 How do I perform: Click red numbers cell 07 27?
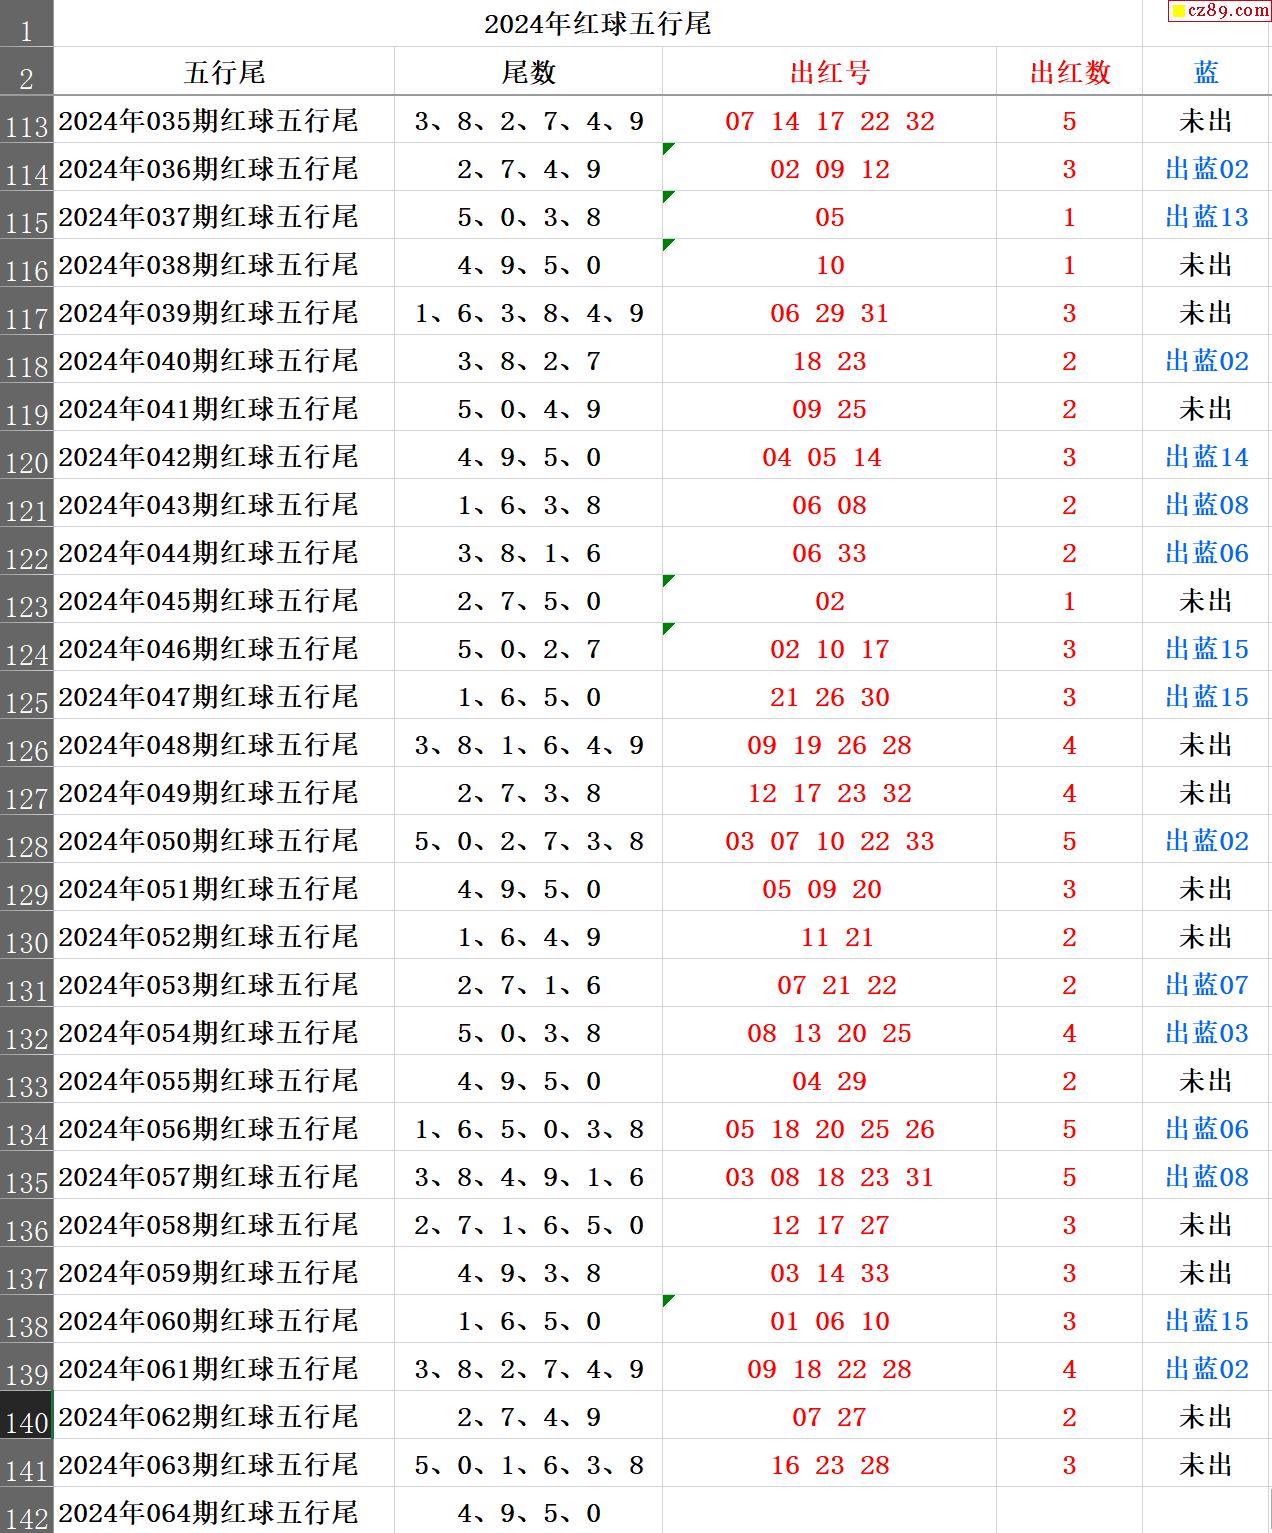tap(829, 1417)
